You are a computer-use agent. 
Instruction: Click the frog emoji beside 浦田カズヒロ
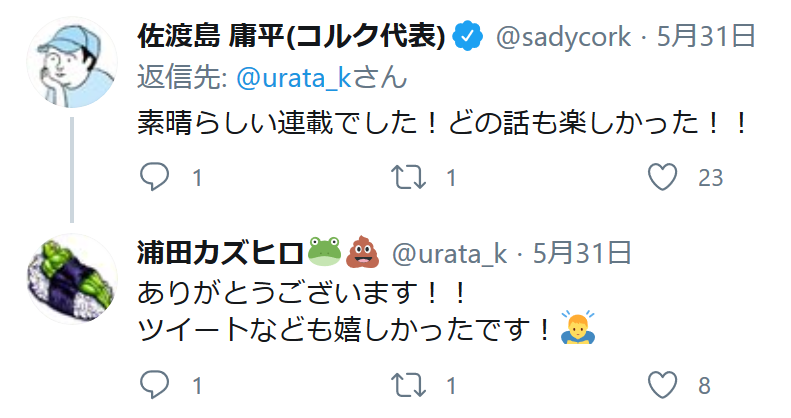(x=324, y=251)
